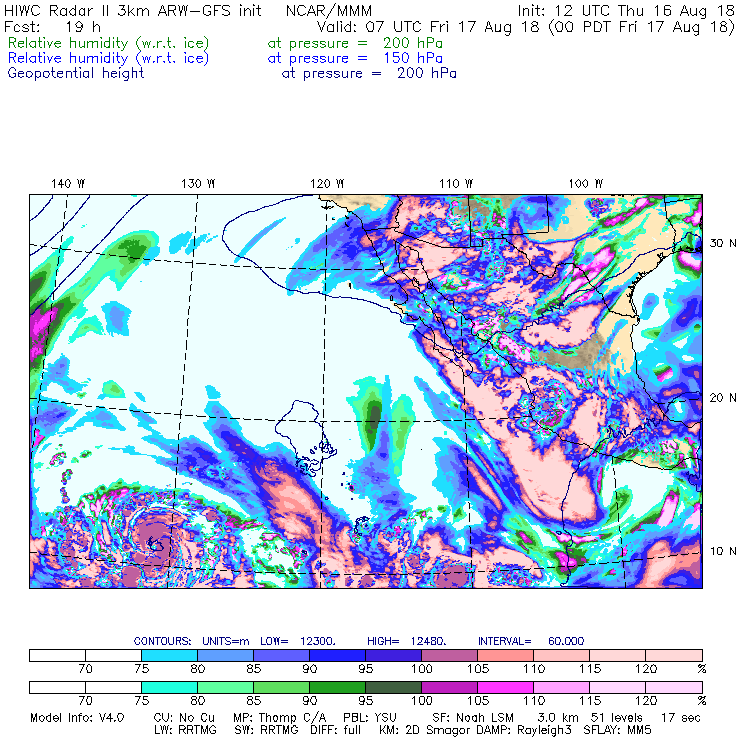
Task: Click the 'SFLAY: MM5' setting text
Action: tap(617, 730)
